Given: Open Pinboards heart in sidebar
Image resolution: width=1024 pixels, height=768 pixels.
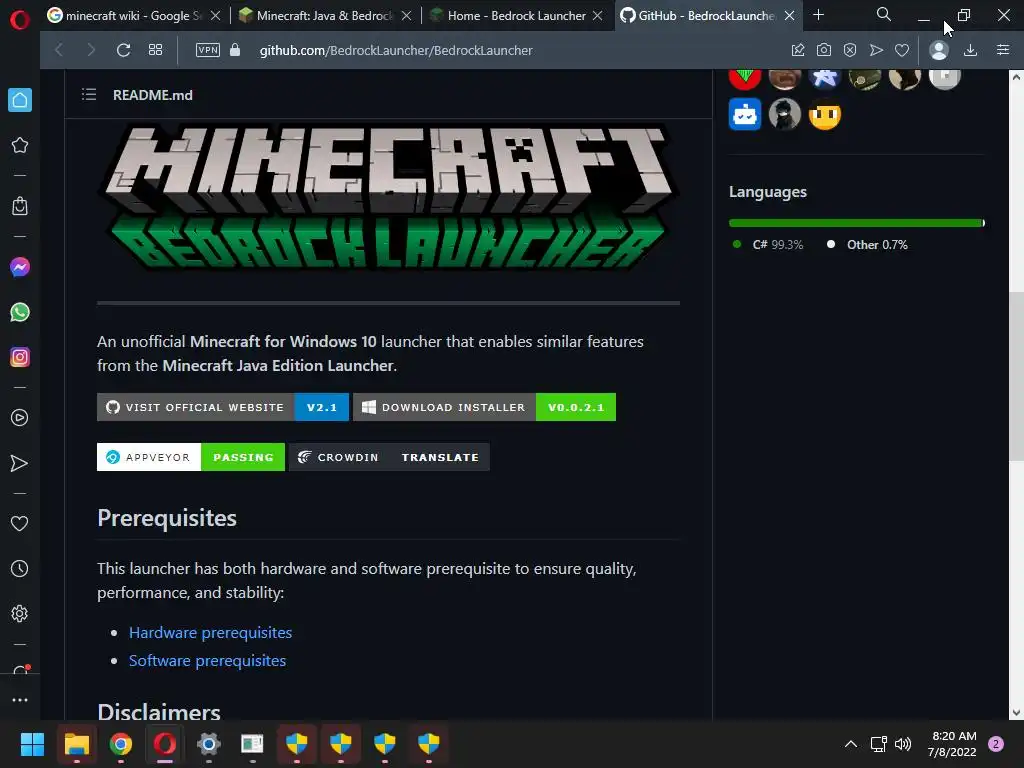Looking at the screenshot, I should point(20,523).
